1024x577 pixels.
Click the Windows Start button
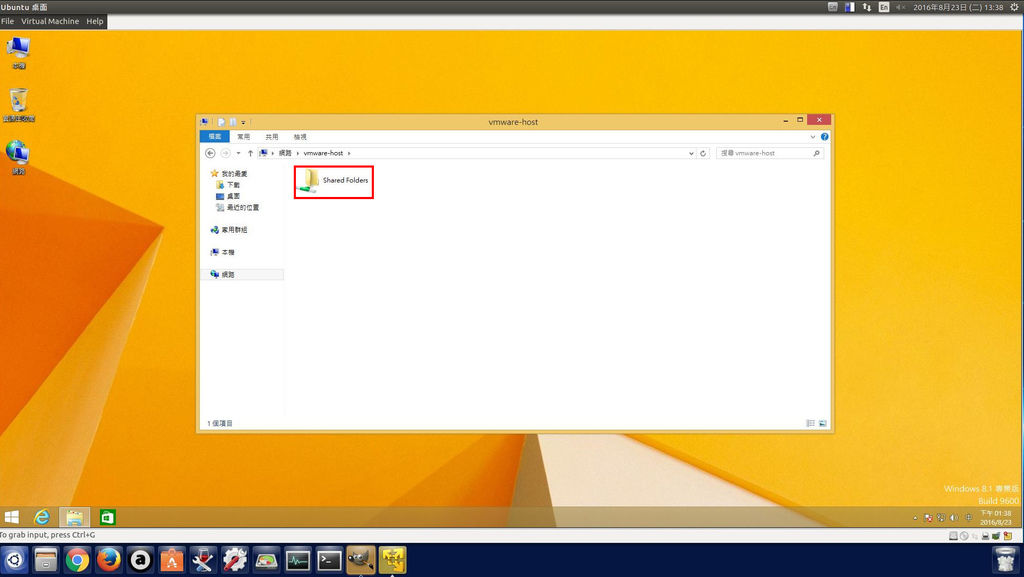(12, 518)
